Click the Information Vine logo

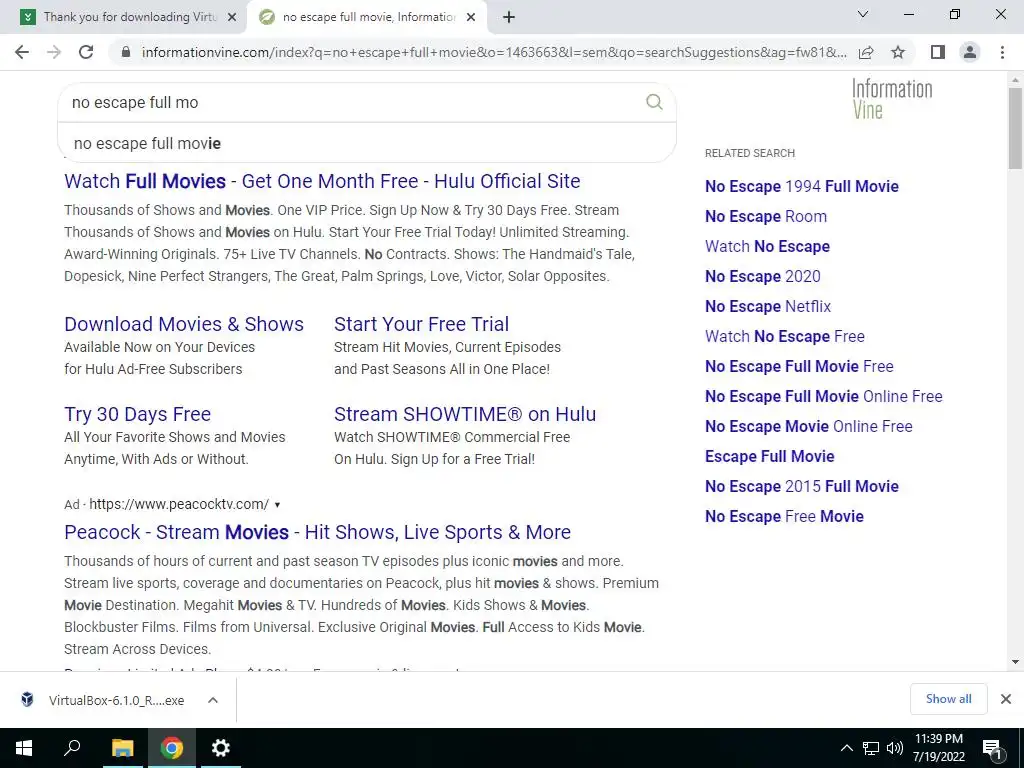pyautogui.click(x=892, y=99)
